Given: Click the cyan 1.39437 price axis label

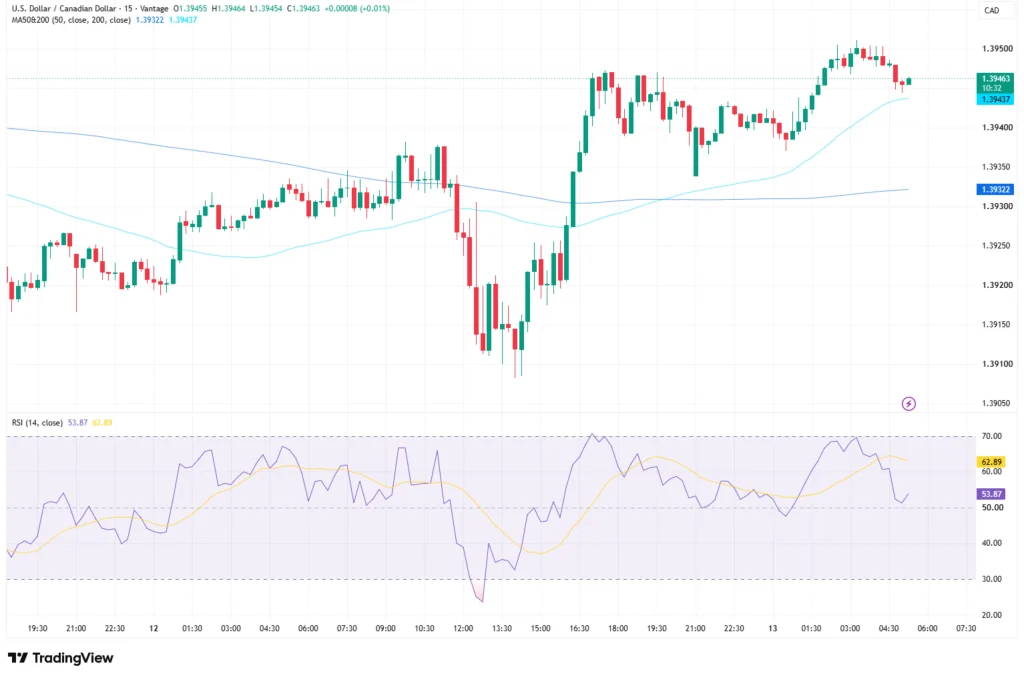Looking at the screenshot, I should click(x=995, y=99).
